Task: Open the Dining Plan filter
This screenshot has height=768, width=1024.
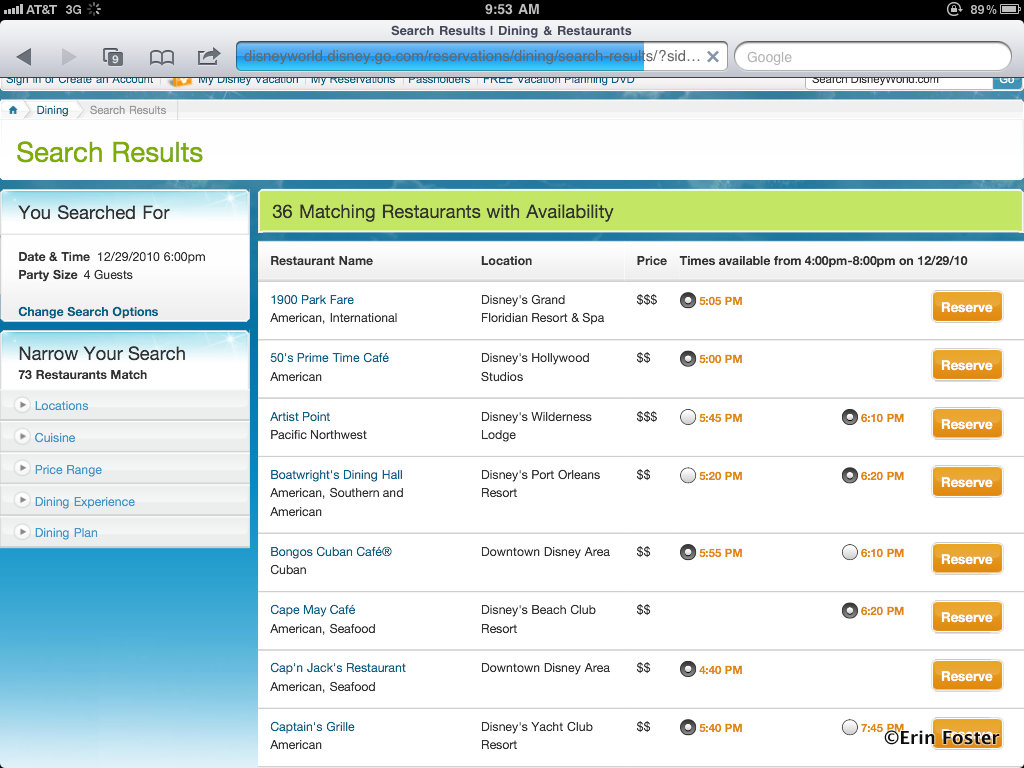Action: pos(66,533)
